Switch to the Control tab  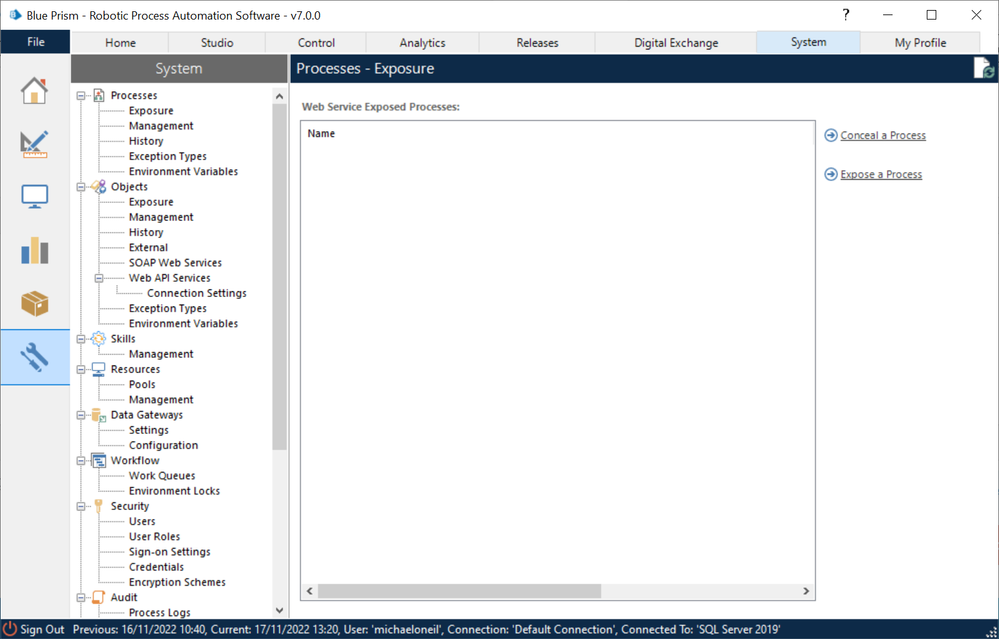(316, 43)
